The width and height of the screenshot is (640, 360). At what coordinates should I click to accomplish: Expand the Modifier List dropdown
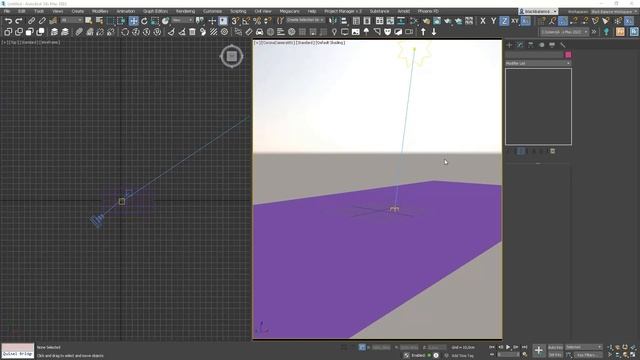tap(538, 63)
